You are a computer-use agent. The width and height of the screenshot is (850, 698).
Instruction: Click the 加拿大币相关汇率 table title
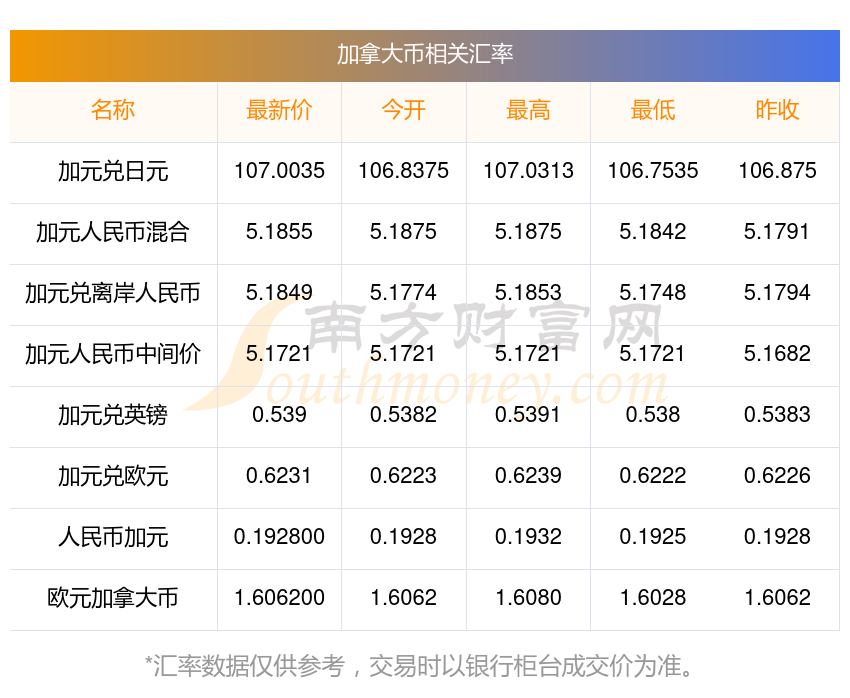click(425, 54)
